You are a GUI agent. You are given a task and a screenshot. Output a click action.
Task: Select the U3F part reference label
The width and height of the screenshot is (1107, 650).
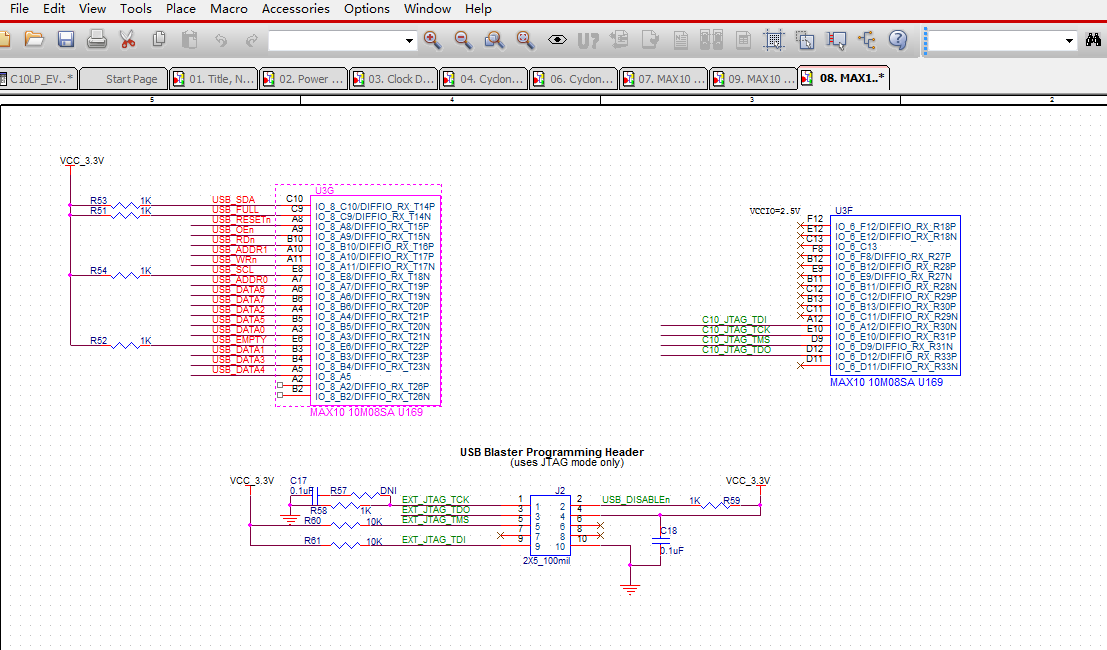coord(844,210)
